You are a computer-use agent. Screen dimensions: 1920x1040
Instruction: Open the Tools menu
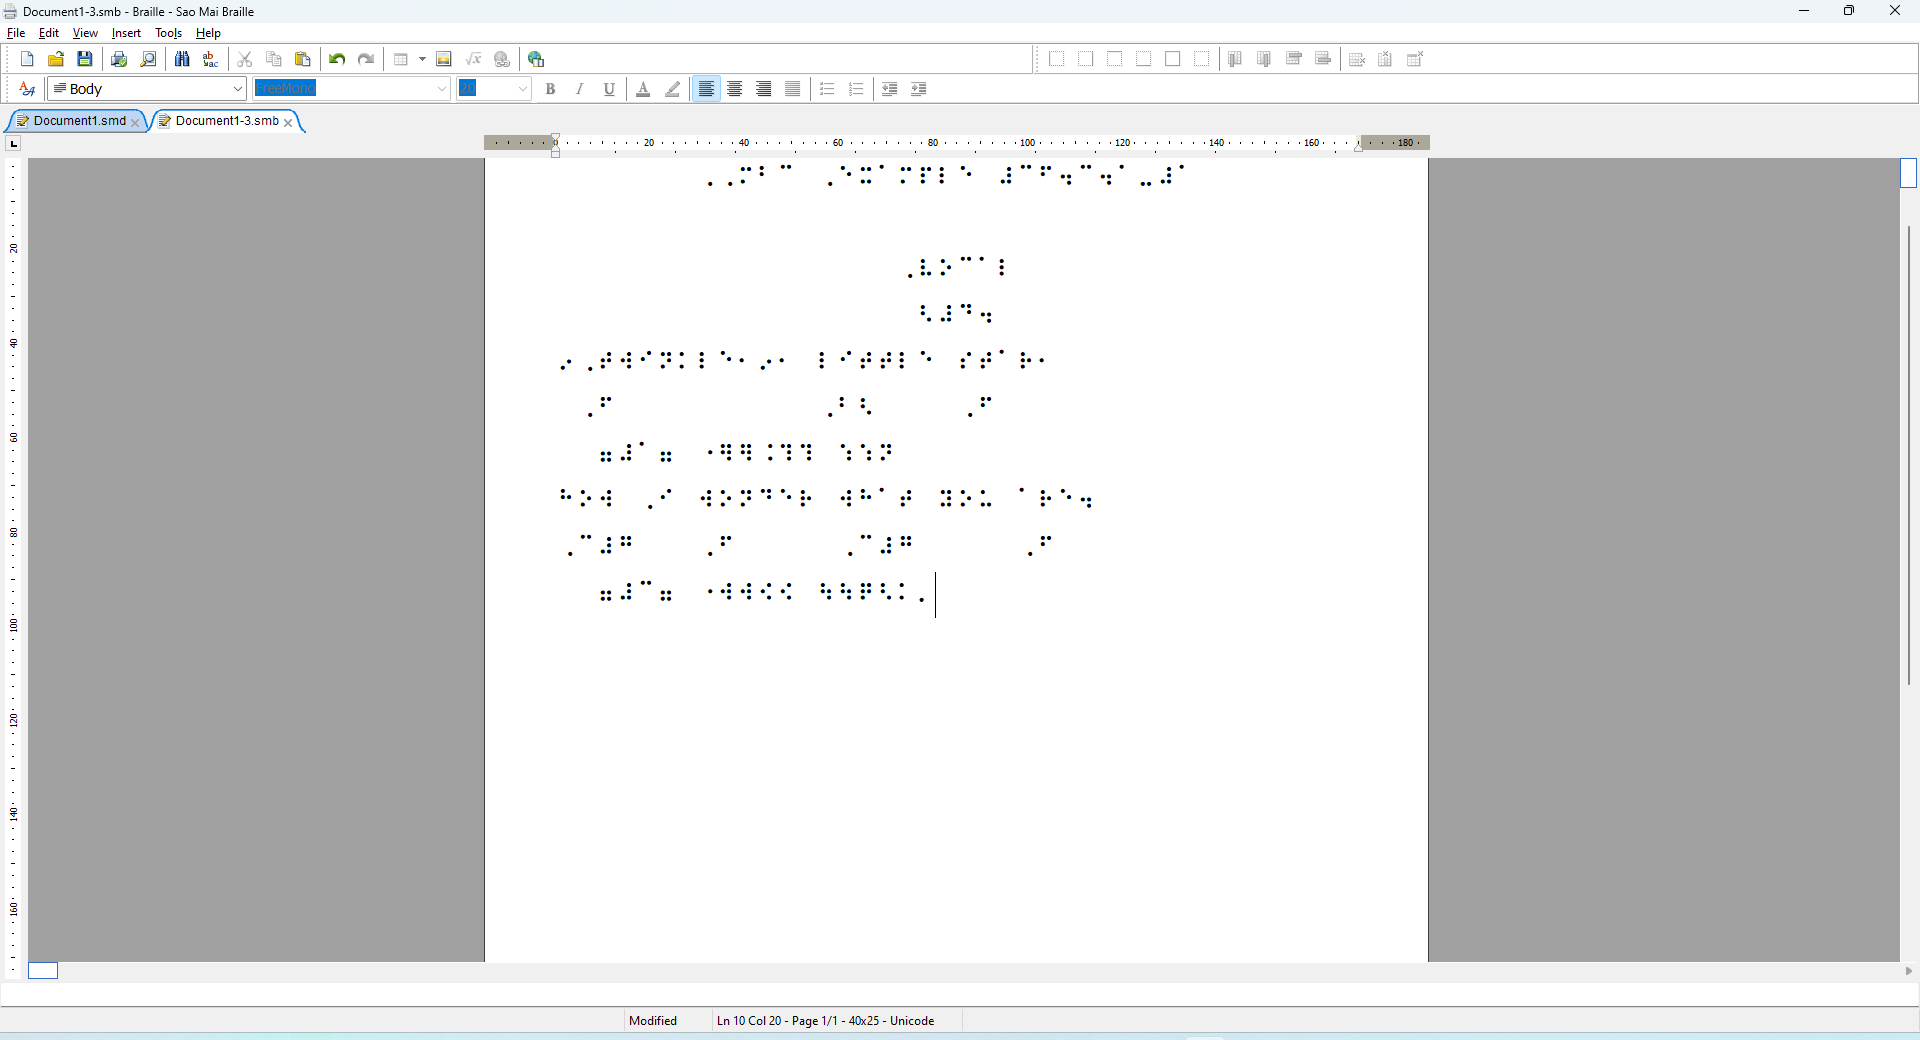[168, 33]
